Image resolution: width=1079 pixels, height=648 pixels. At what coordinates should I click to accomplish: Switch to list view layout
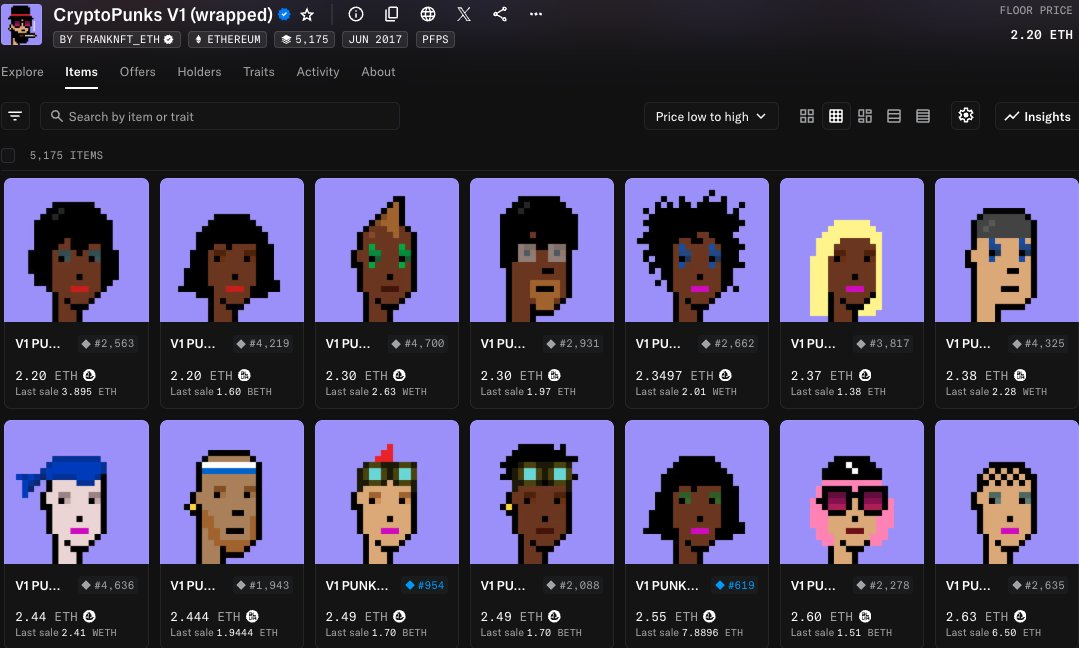click(x=894, y=115)
